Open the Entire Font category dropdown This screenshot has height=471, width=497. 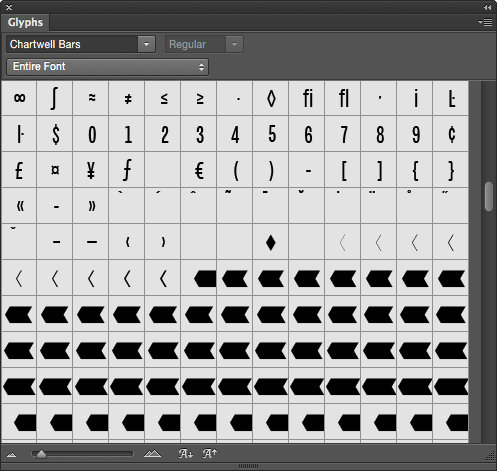pyautogui.click(x=108, y=67)
